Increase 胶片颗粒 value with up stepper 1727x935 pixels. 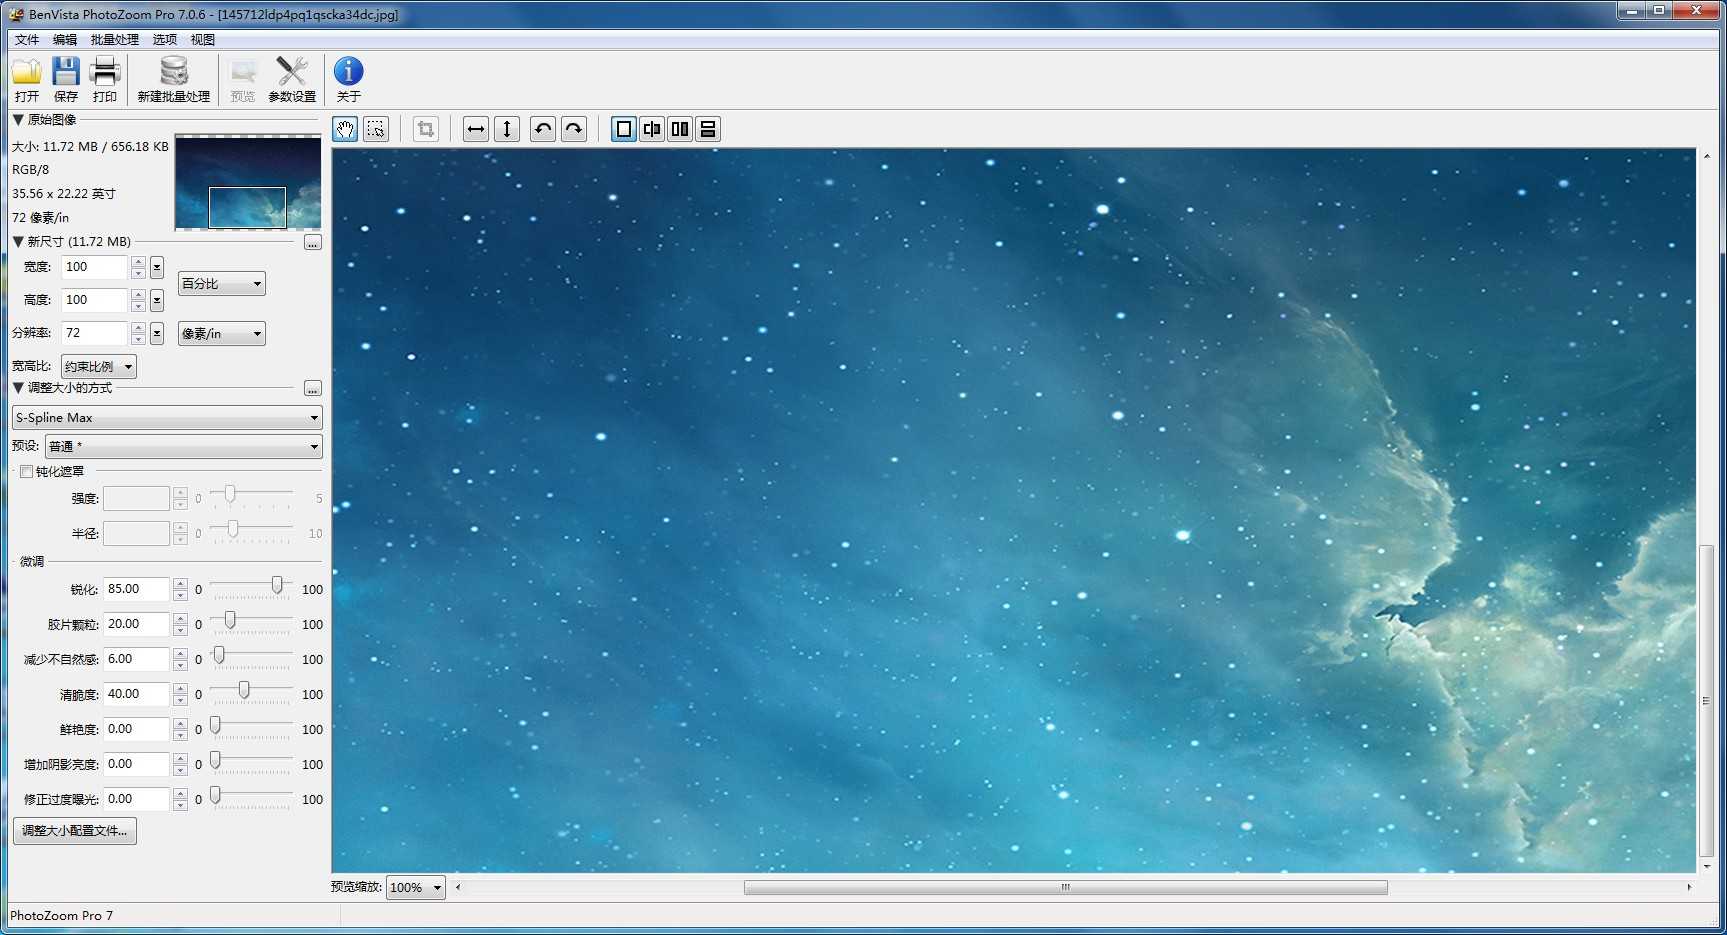[180, 619]
